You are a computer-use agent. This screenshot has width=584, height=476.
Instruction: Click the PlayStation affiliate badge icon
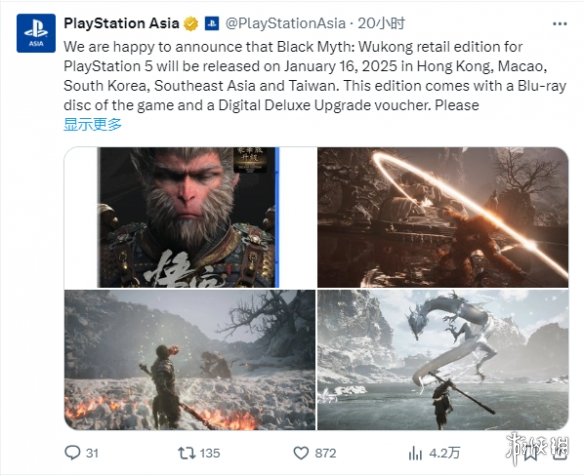(x=212, y=23)
